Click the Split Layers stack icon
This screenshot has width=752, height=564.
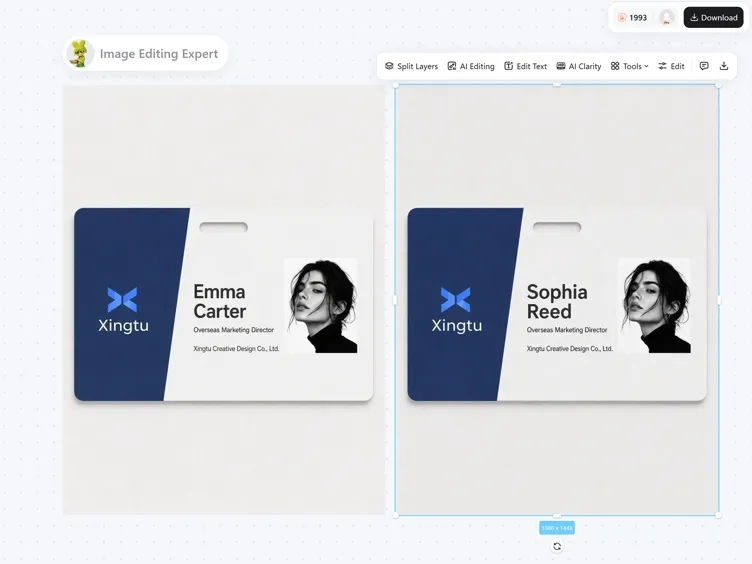[389, 66]
